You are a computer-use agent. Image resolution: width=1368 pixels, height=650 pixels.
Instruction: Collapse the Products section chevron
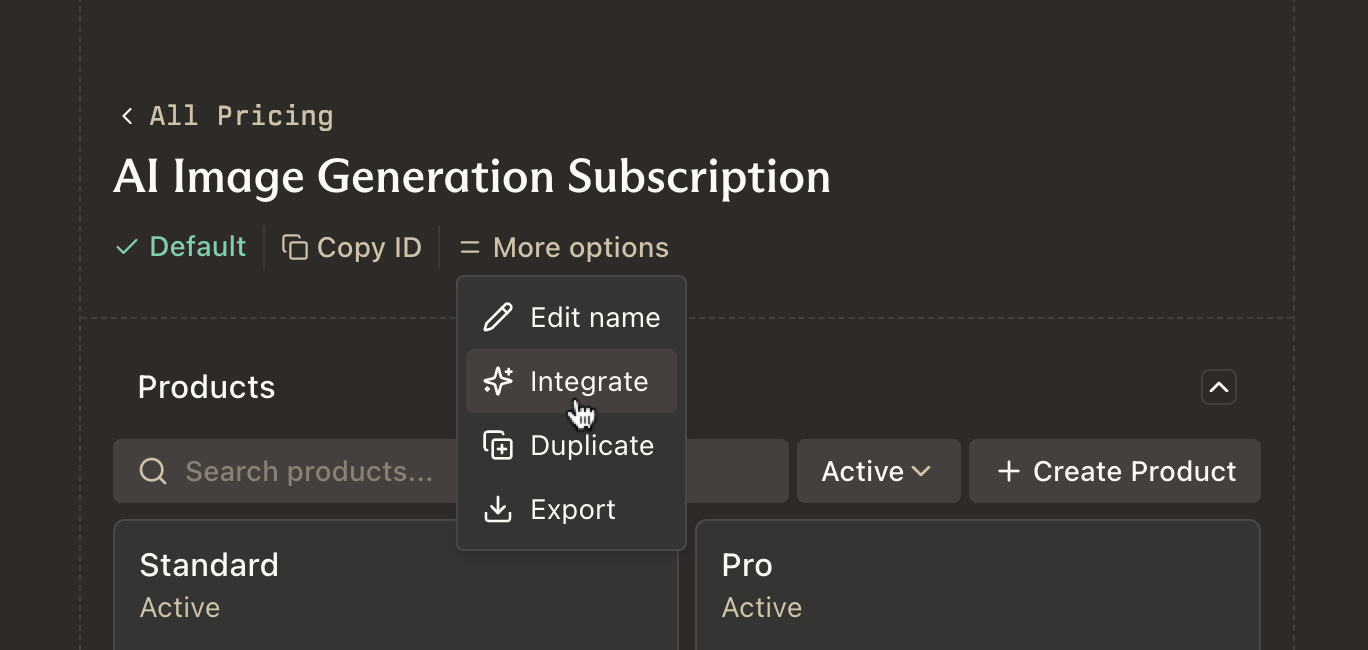pyautogui.click(x=1219, y=387)
